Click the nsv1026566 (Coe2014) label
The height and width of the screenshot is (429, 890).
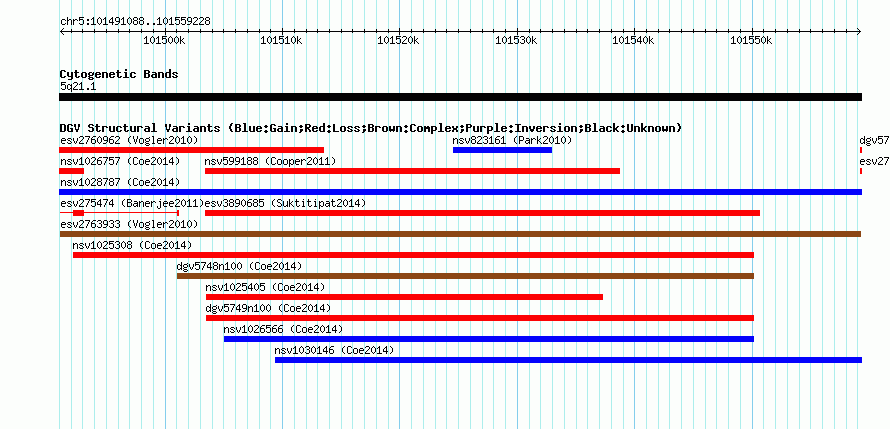(x=283, y=329)
